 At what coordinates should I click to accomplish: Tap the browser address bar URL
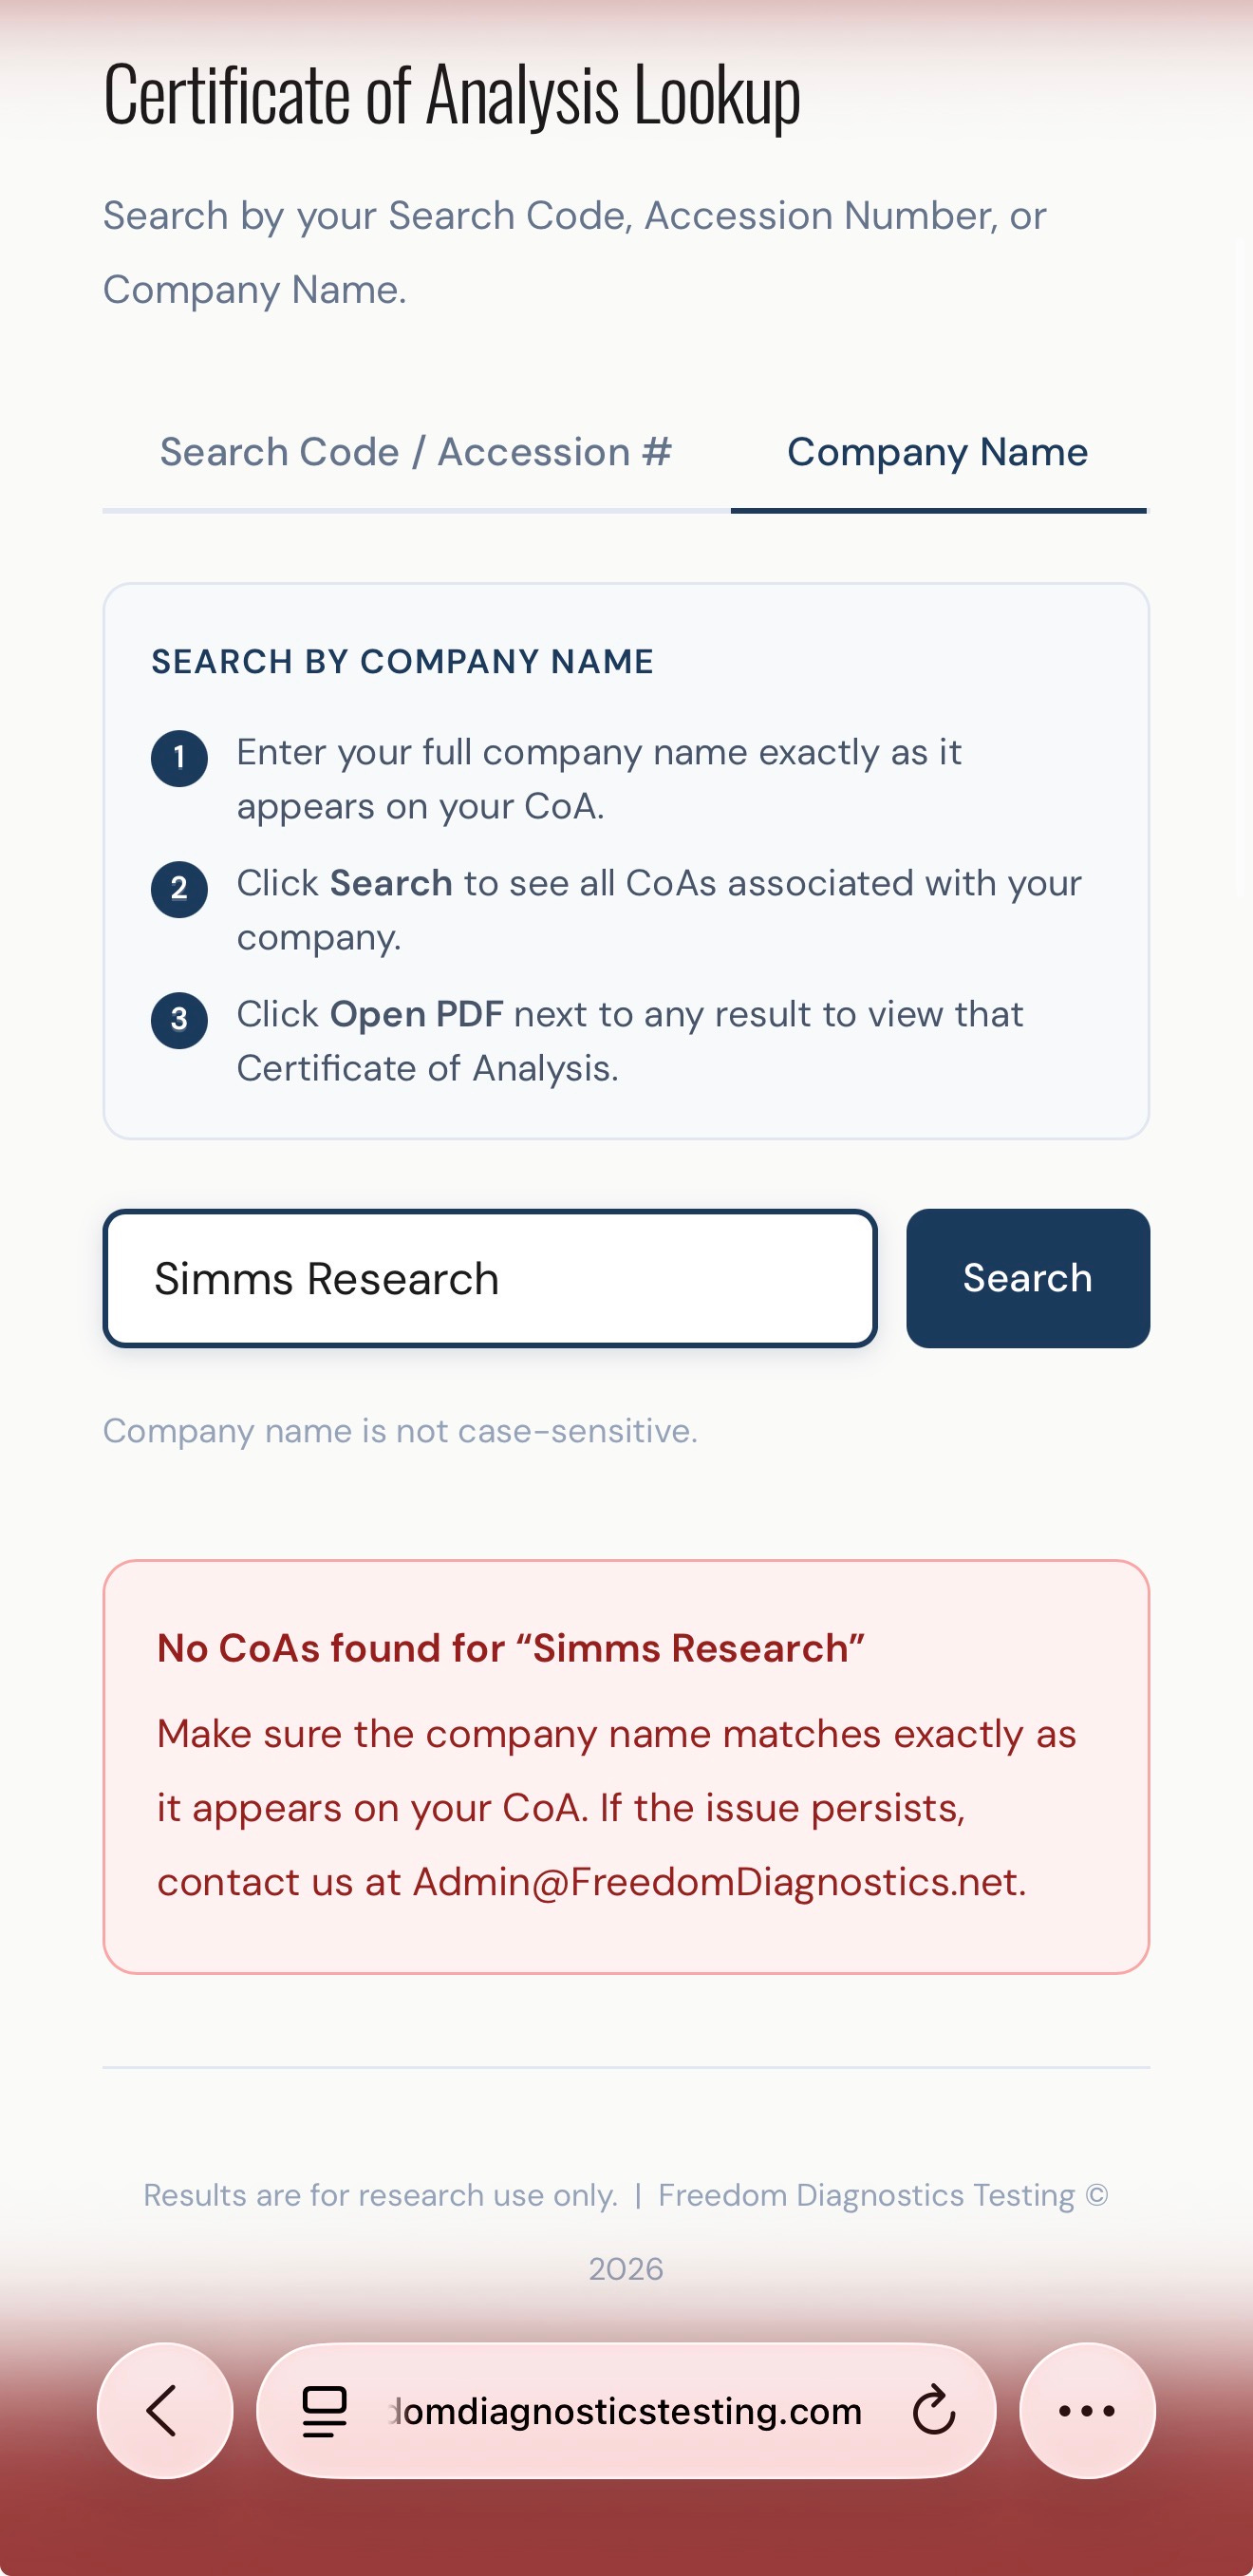point(626,2411)
